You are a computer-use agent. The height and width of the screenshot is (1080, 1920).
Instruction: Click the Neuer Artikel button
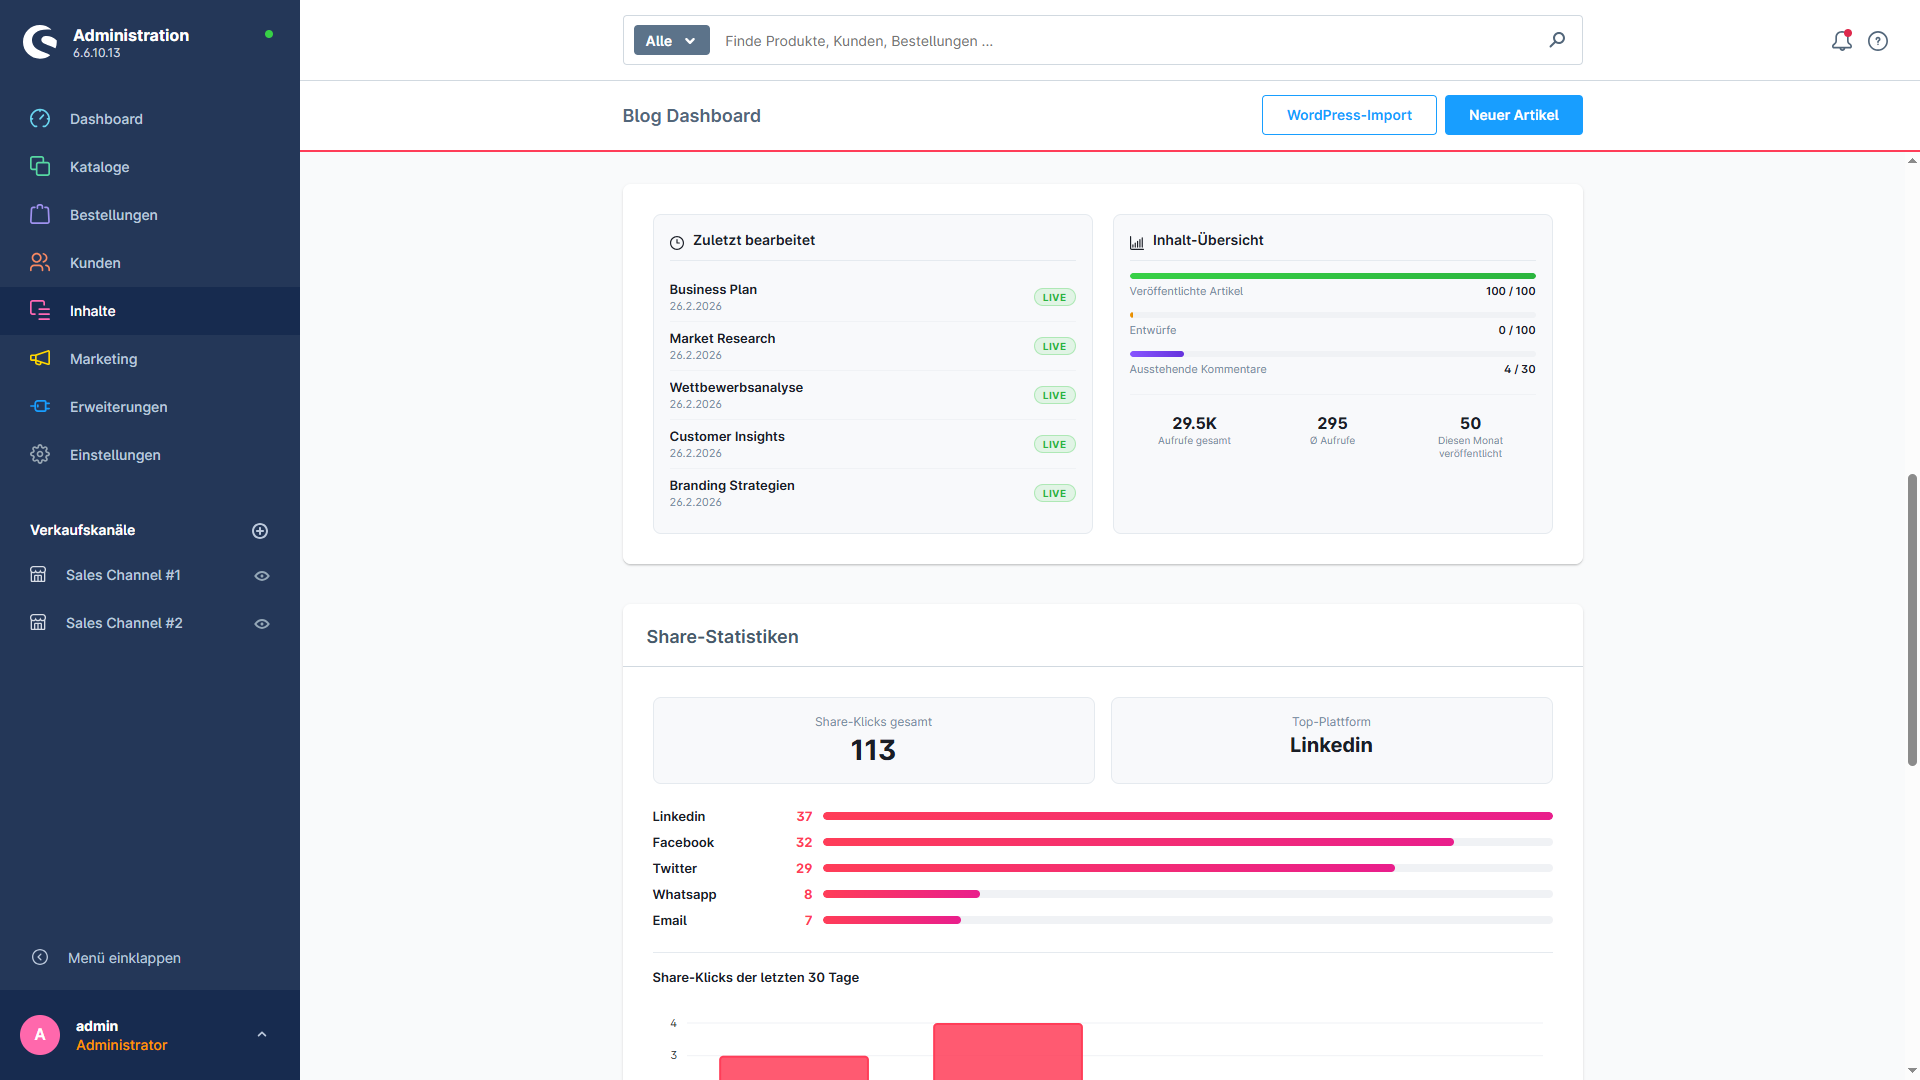1513,115
